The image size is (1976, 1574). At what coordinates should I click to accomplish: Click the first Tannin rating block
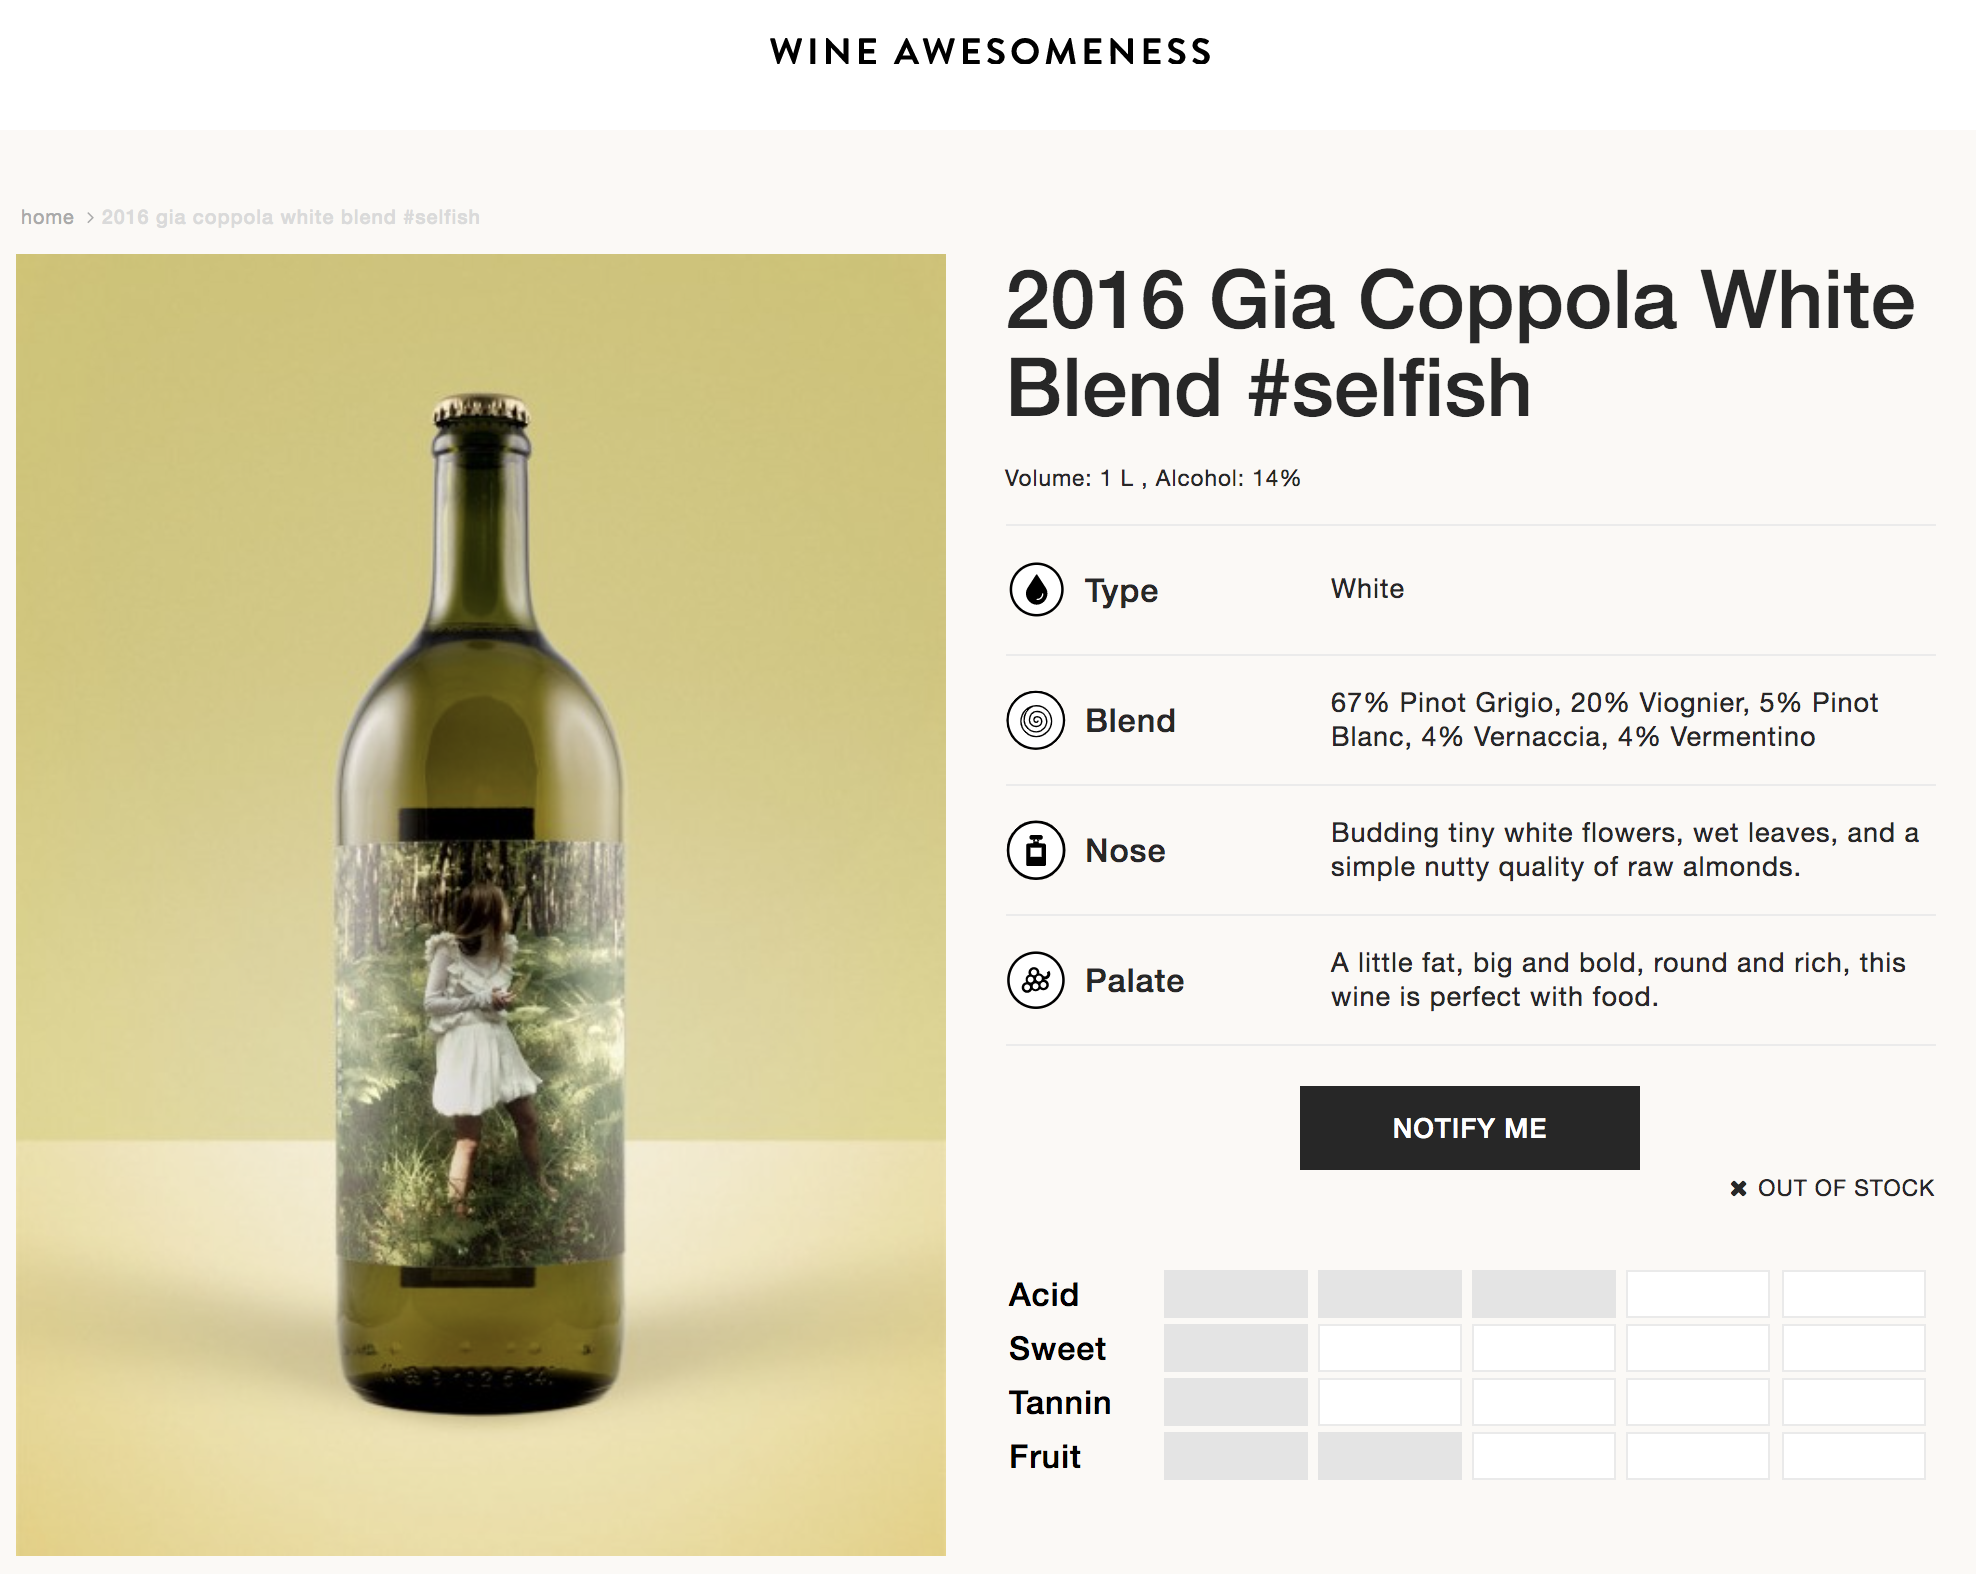pyautogui.click(x=1235, y=1402)
